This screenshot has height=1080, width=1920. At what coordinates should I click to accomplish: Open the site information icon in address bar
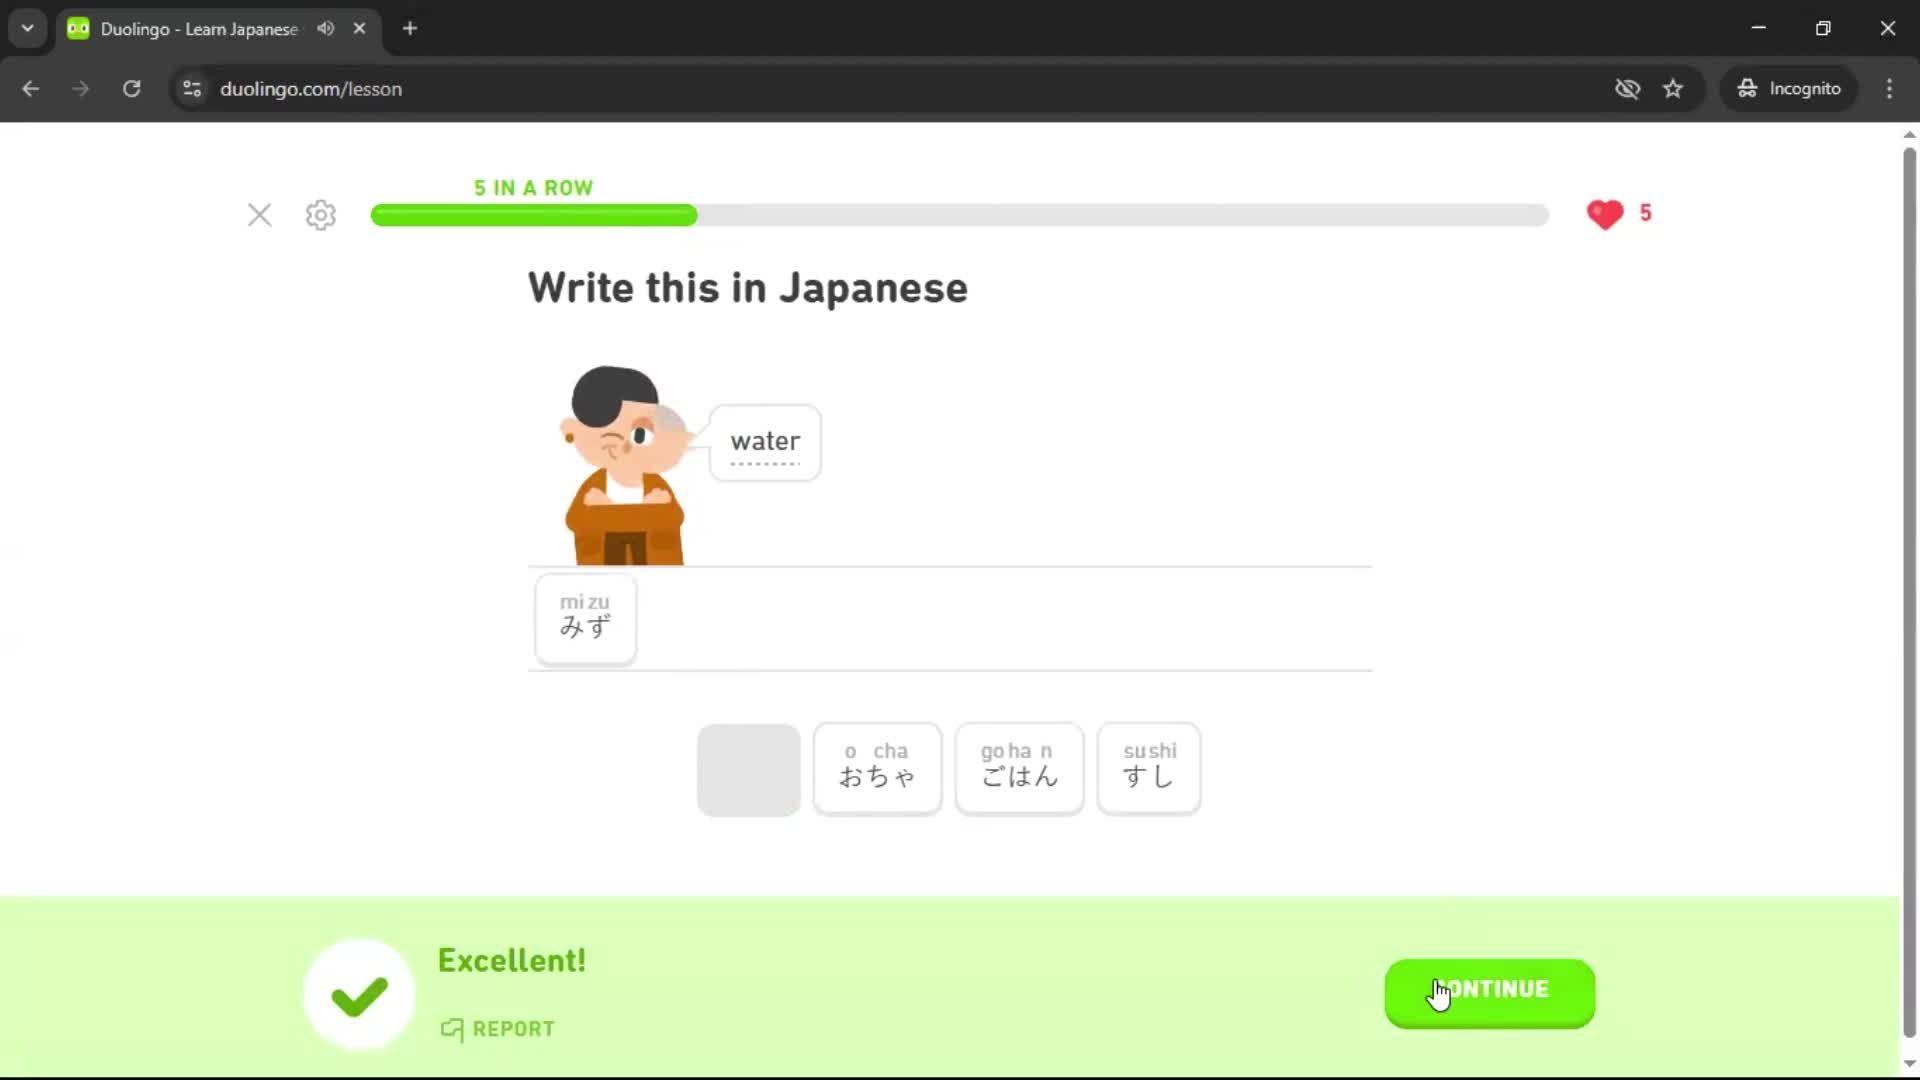pos(191,88)
